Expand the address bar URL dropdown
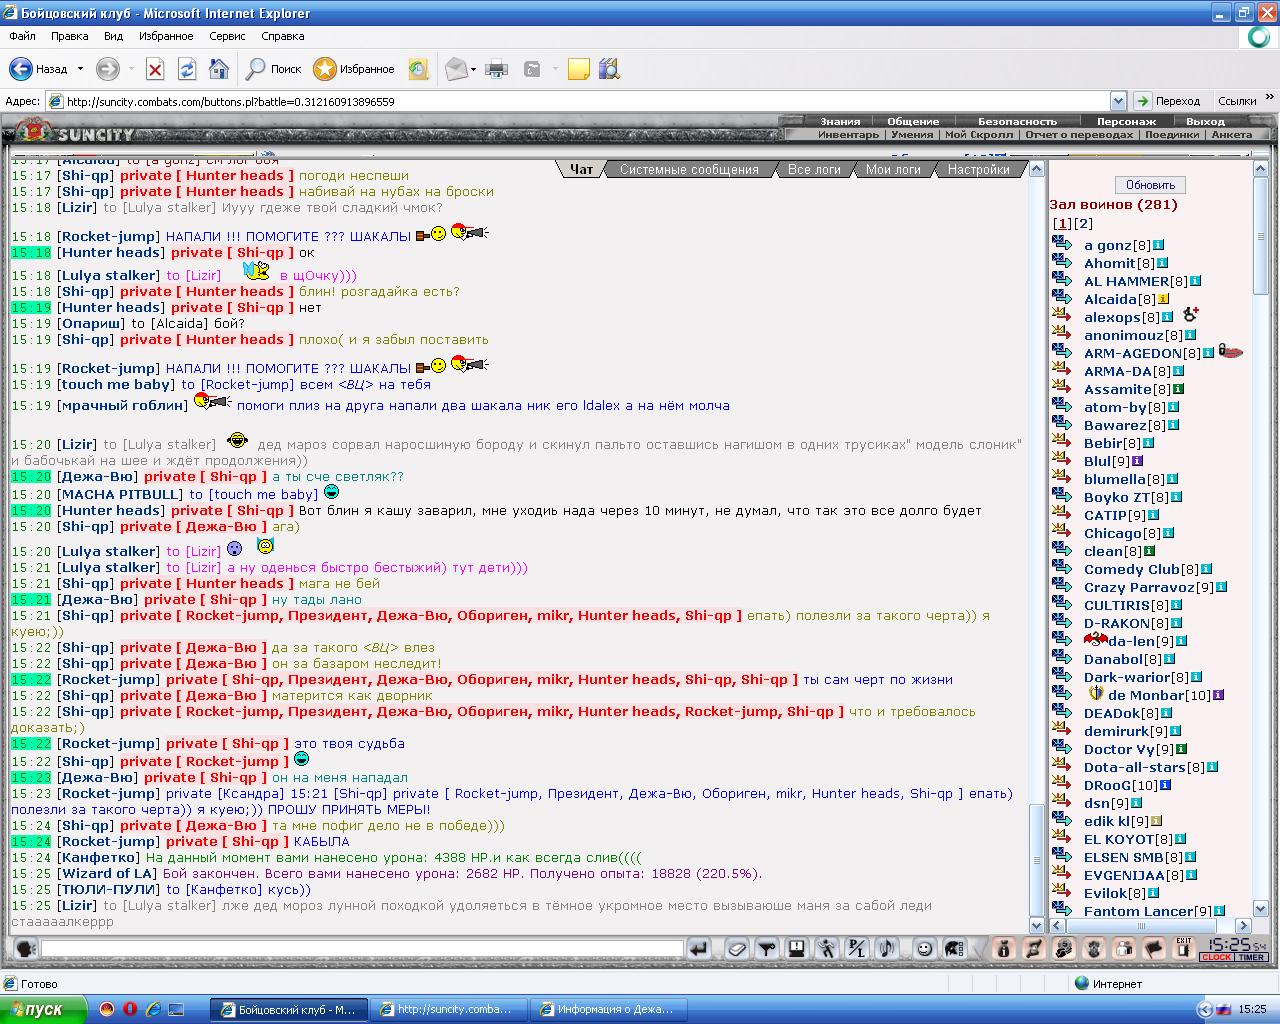This screenshot has height=1024, width=1280. pos(1118,101)
